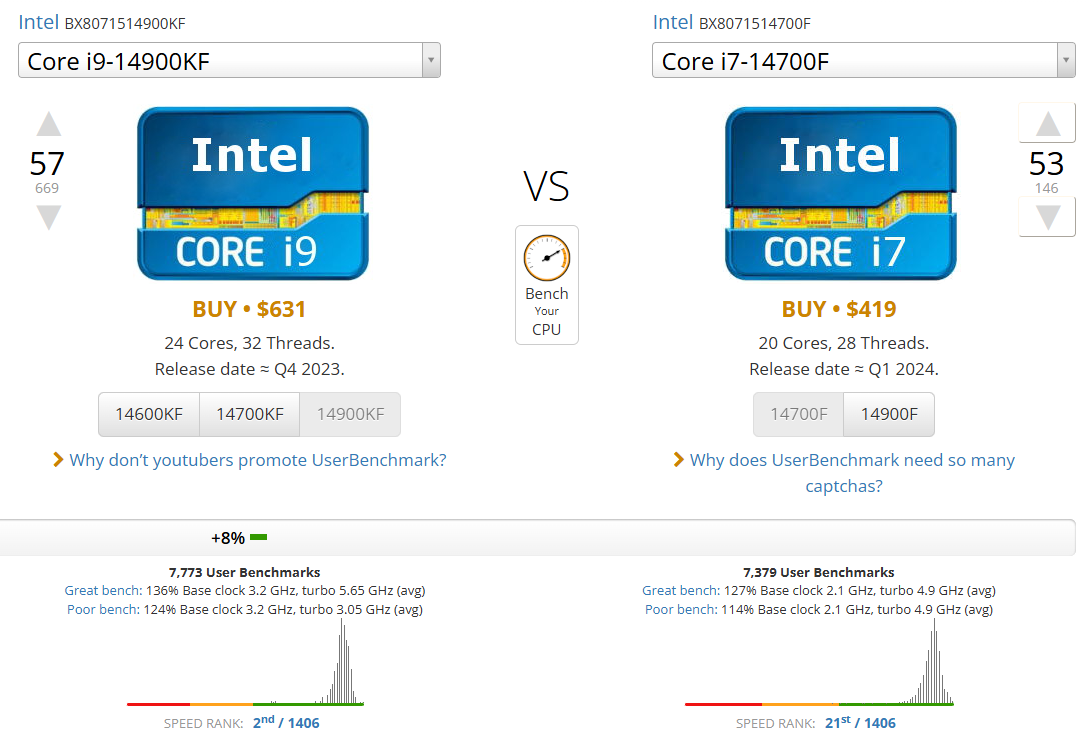Viewport: 1086px width, 740px height.
Task: Click the Intel Core i7 chip image
Action: (x=841, y=193)
